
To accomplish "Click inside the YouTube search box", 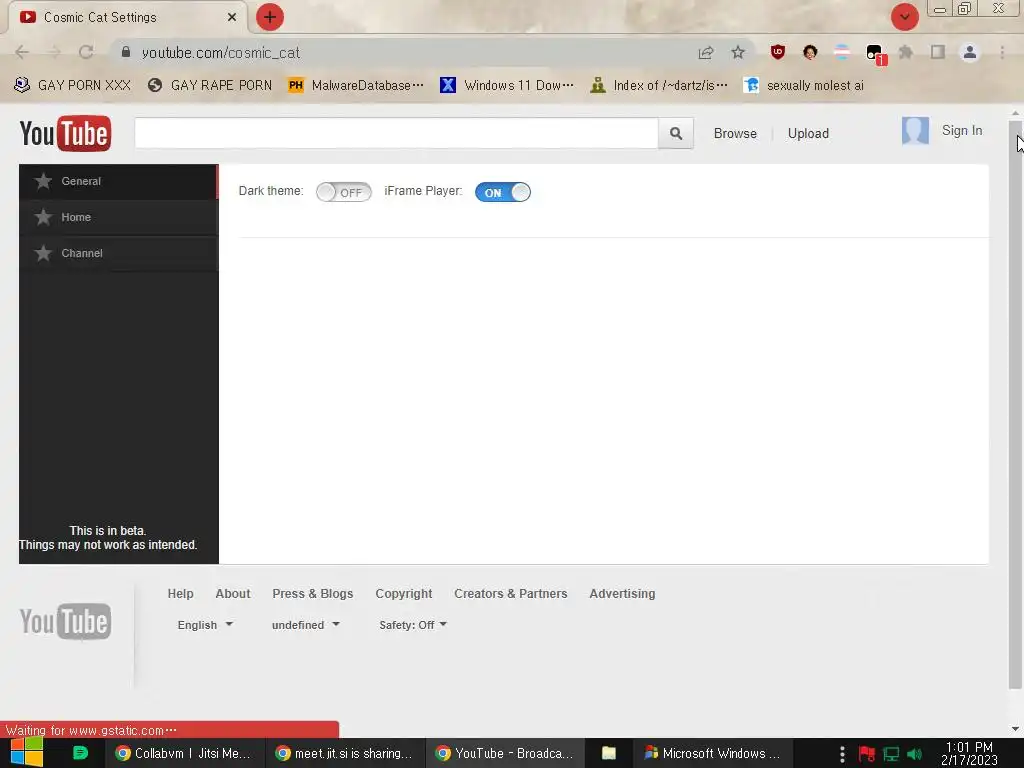I will pyautogui.click(x=396, y=133).
